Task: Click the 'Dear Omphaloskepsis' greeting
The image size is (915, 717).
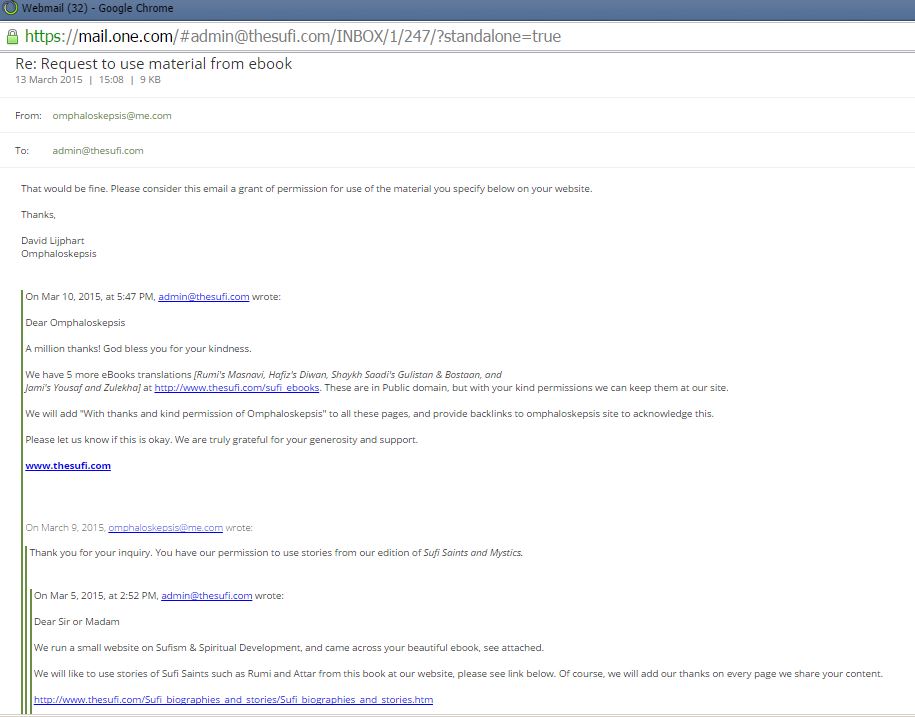Action: pyautogui.click(x=75, y=323)
